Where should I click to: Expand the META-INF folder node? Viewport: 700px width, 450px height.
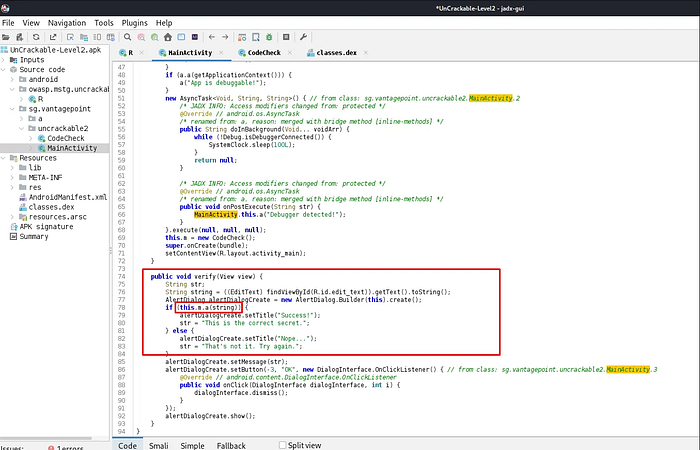click(x=12, y=178)
